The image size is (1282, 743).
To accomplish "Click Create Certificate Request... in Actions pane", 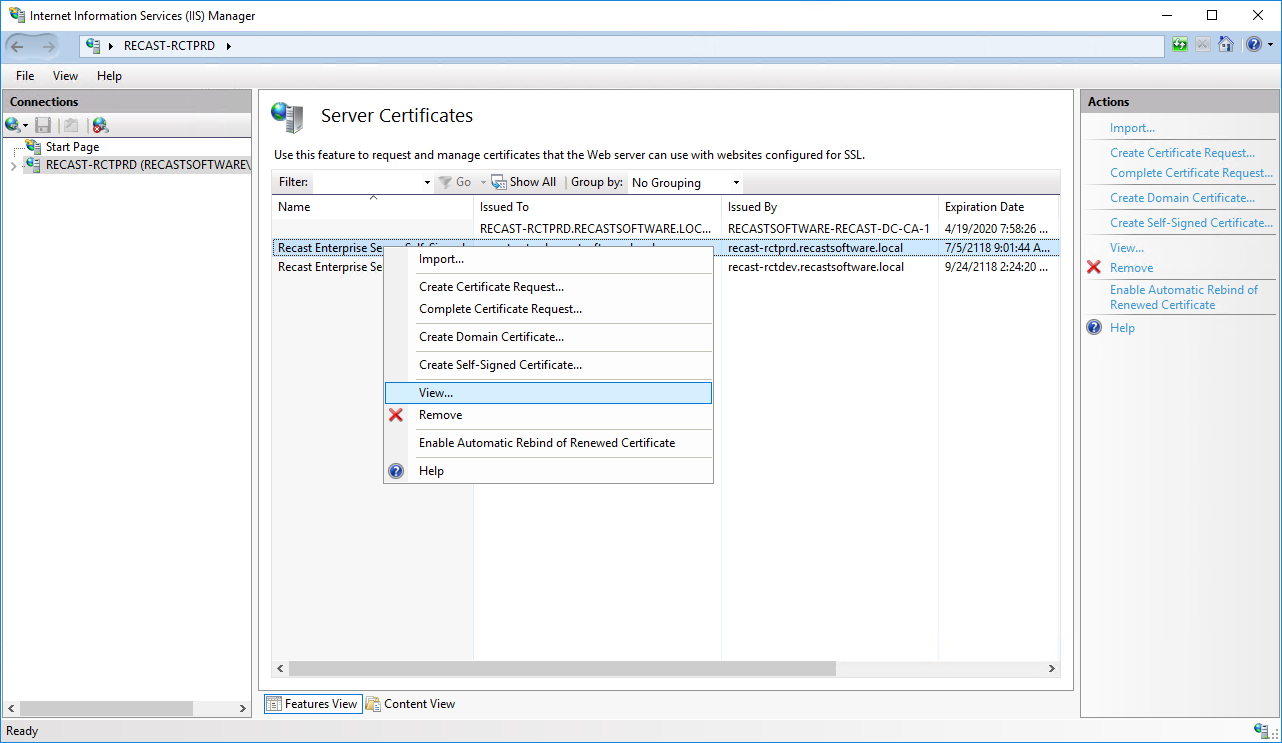I will pos(1182,153).
